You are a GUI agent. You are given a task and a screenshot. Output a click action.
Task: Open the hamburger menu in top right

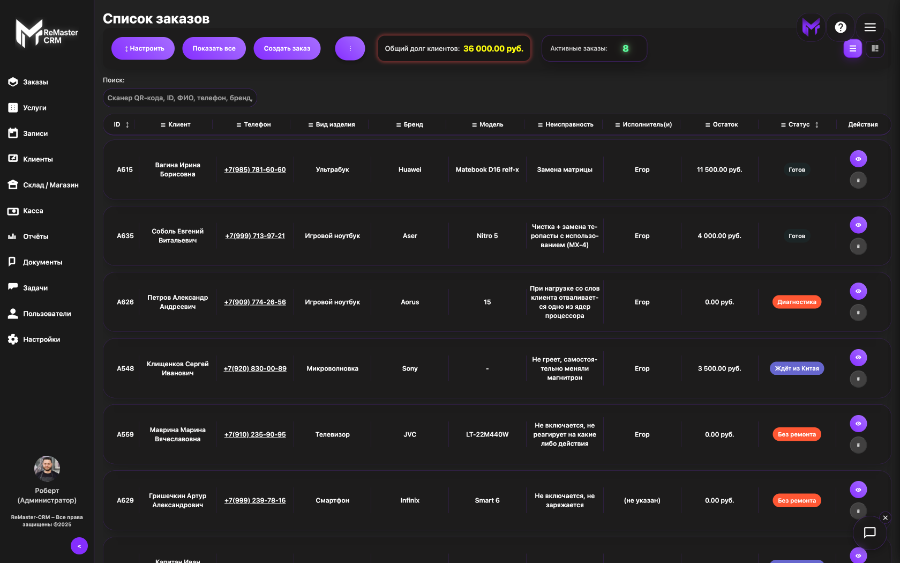point(870,27)
